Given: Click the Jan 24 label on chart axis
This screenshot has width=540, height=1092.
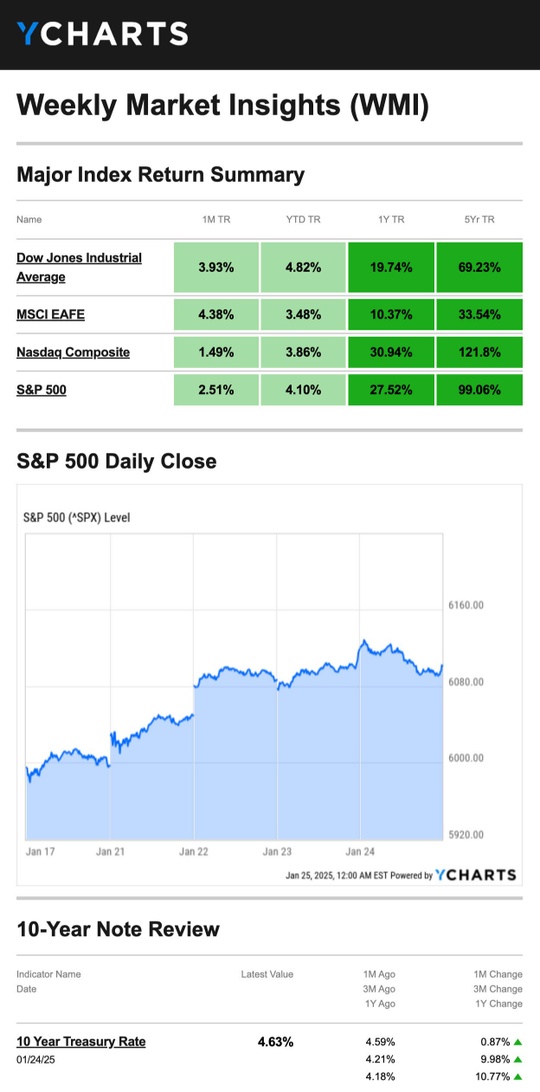Looking at the screenshot, I should click(360, 852).
